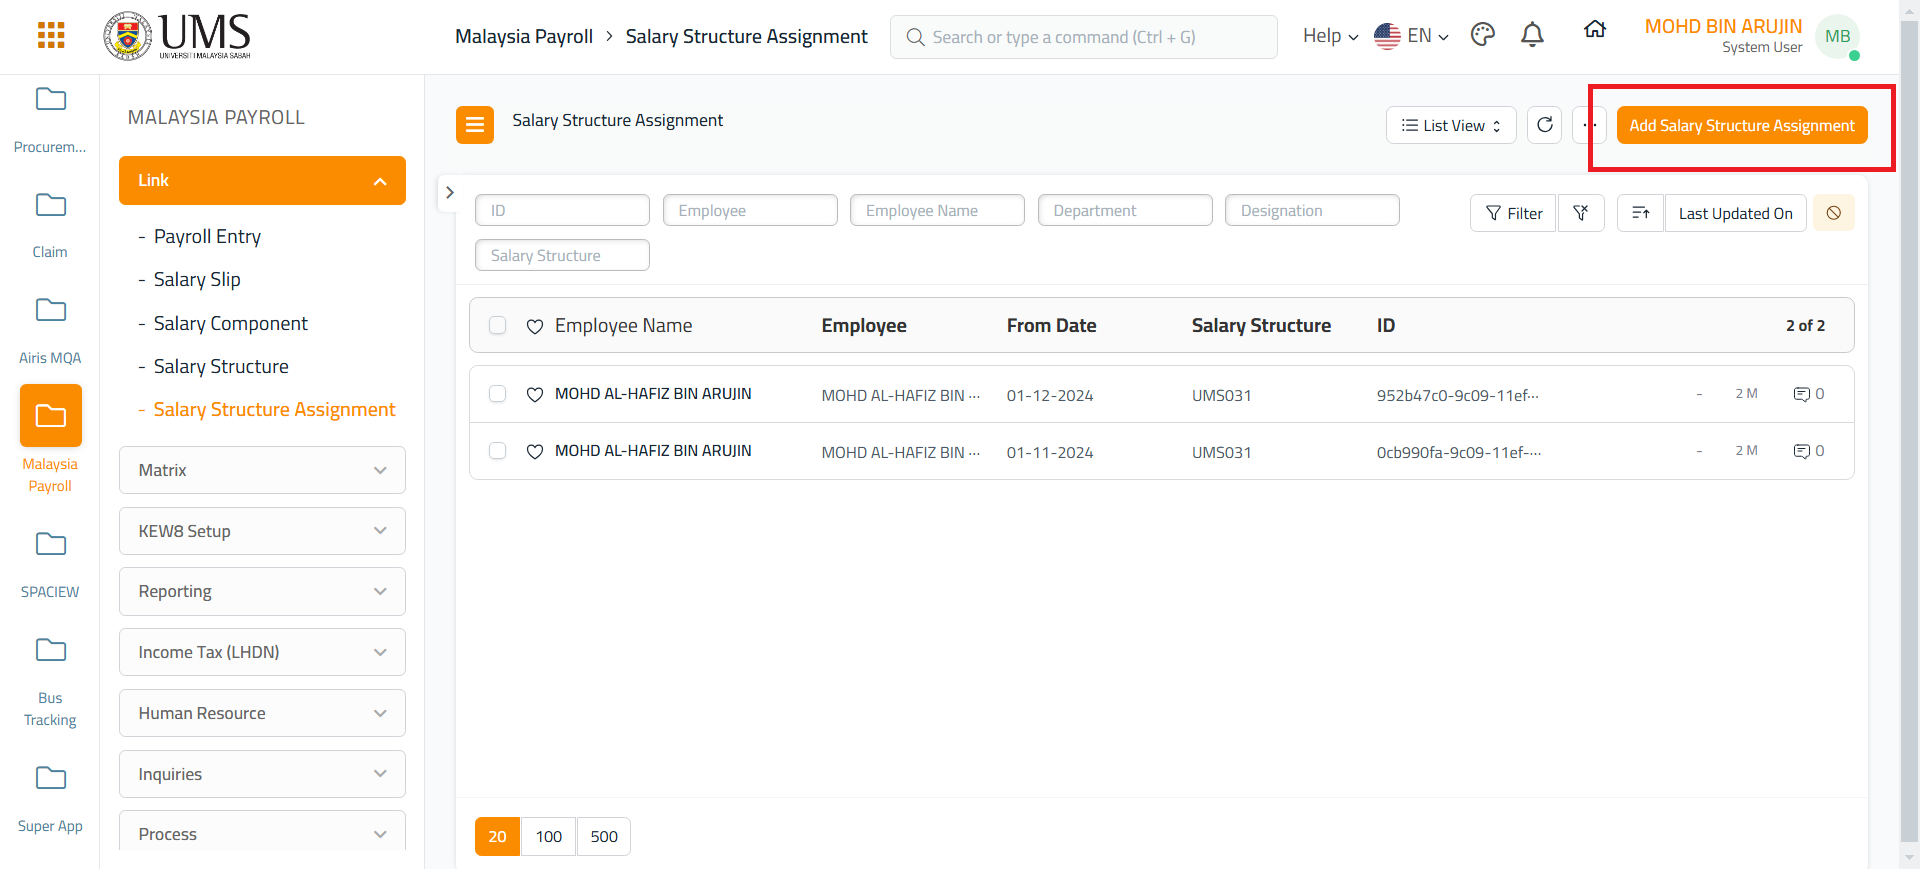Focus the Salary Structure filter field
The image size is (1920, 869).
point(562,255)
